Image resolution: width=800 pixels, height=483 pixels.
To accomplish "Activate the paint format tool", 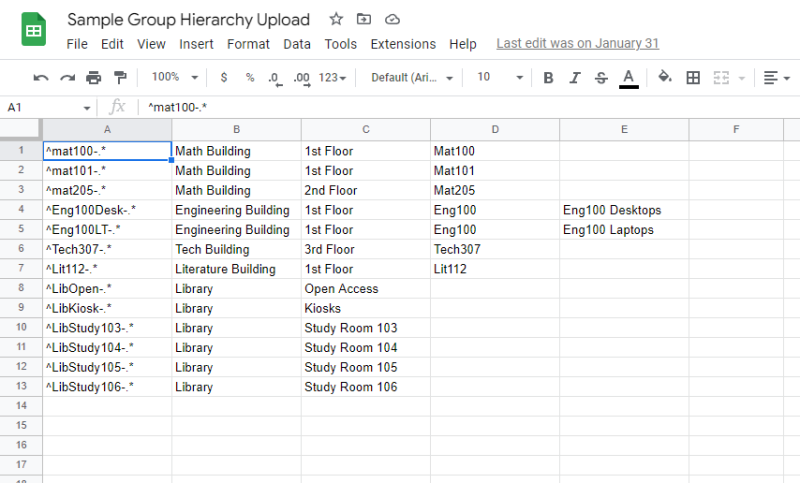I will (120, 78).
